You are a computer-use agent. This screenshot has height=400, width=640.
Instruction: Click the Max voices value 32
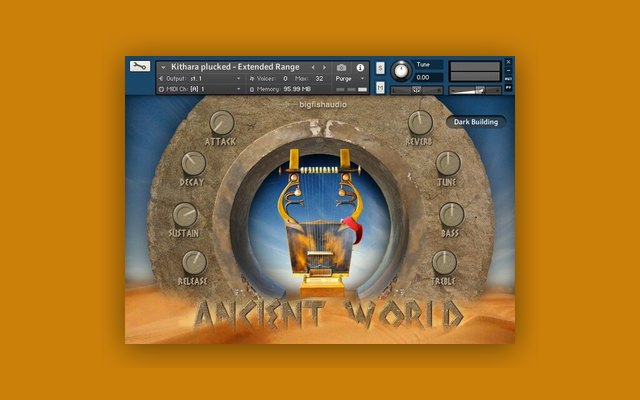(x=319, y=78)
